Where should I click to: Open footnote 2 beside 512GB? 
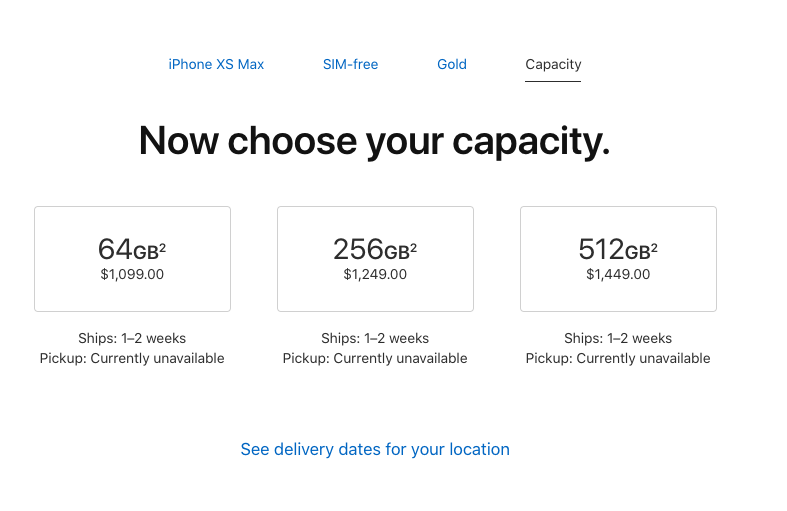pyautogui.click(x=655, y=245)
